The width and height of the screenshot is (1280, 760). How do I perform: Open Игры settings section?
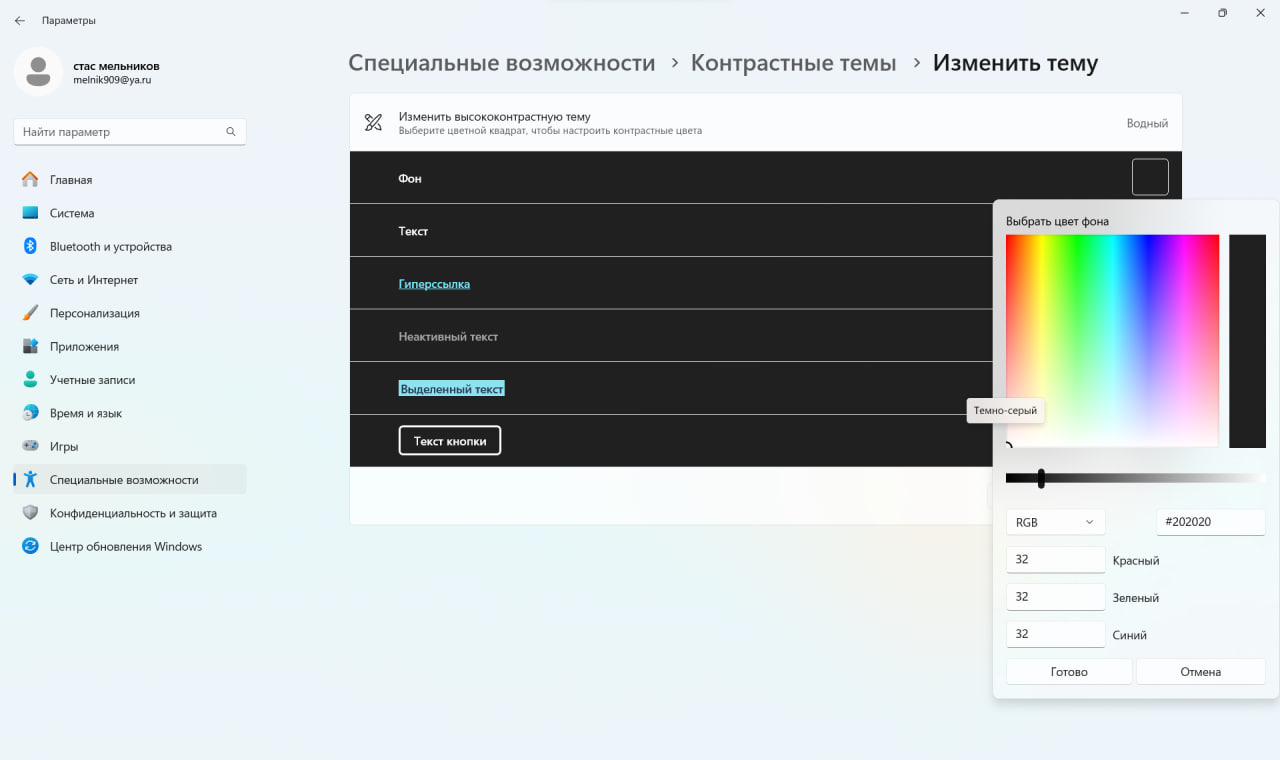pos(130,446)
